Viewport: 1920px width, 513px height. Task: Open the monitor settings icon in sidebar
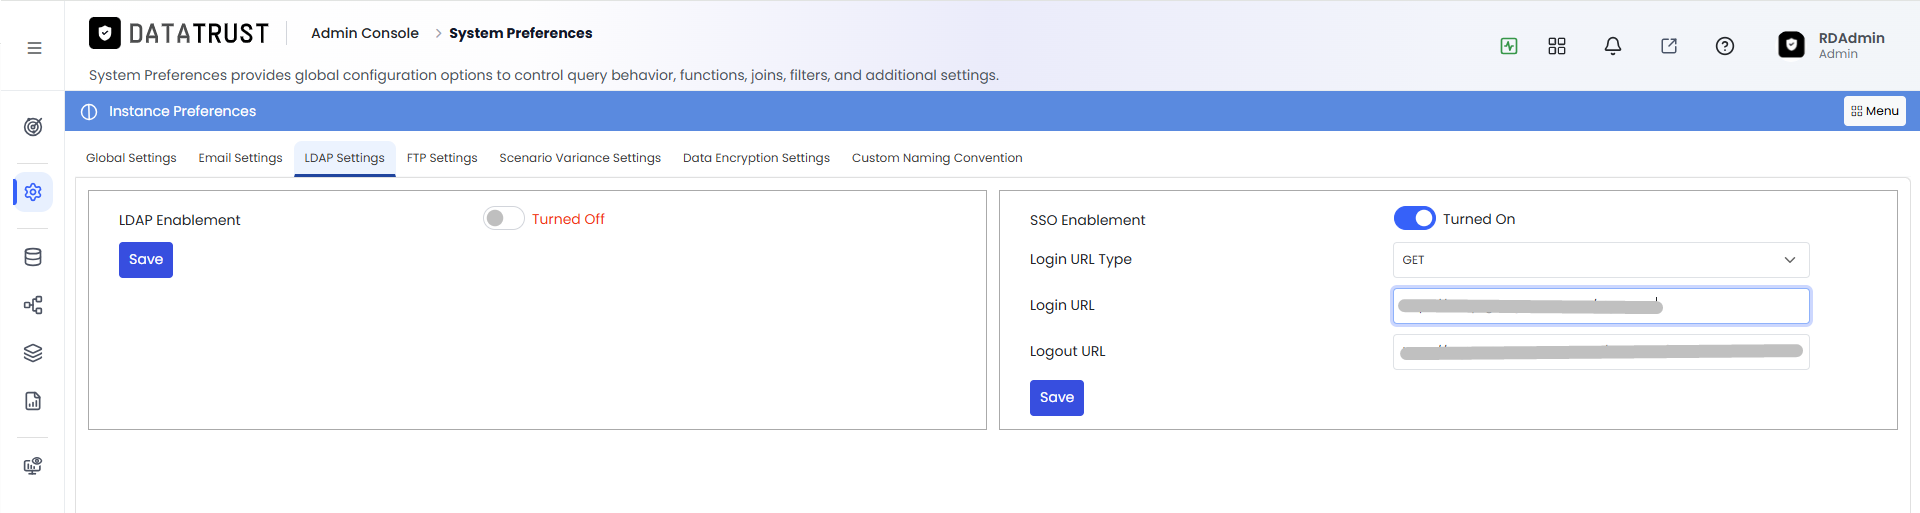click(x=33, y=466)
